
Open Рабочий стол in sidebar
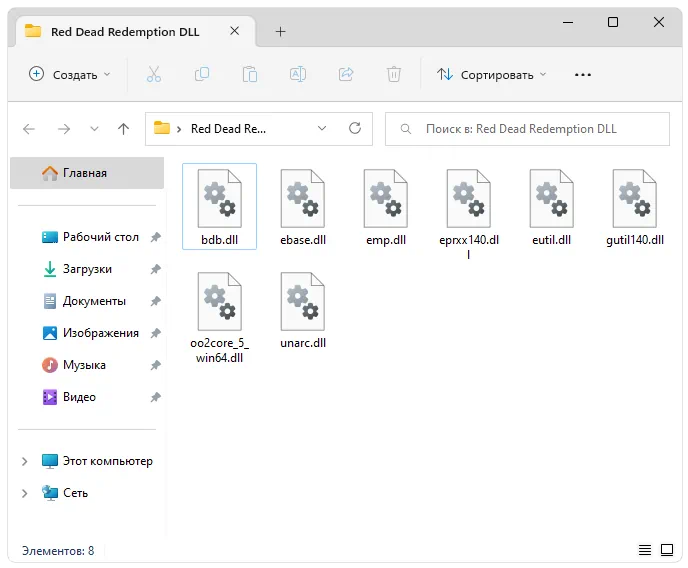click(90, 237)
